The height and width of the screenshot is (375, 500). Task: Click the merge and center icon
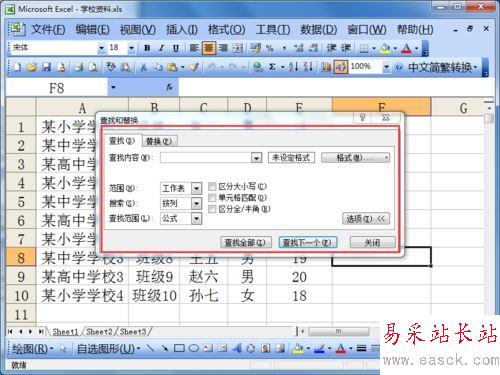click(x=238, y=48)
